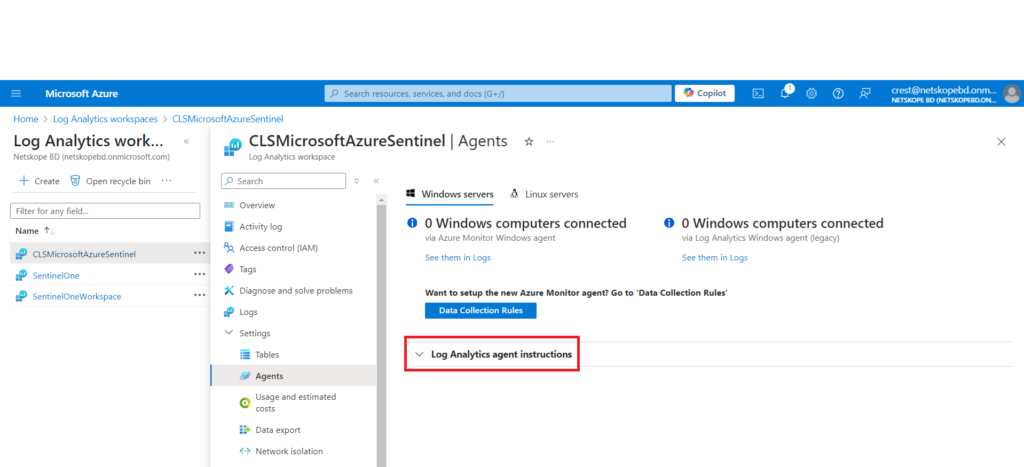Open recycle bin
This screenshot has width=1024, height=467.
[x=110, y=181]
